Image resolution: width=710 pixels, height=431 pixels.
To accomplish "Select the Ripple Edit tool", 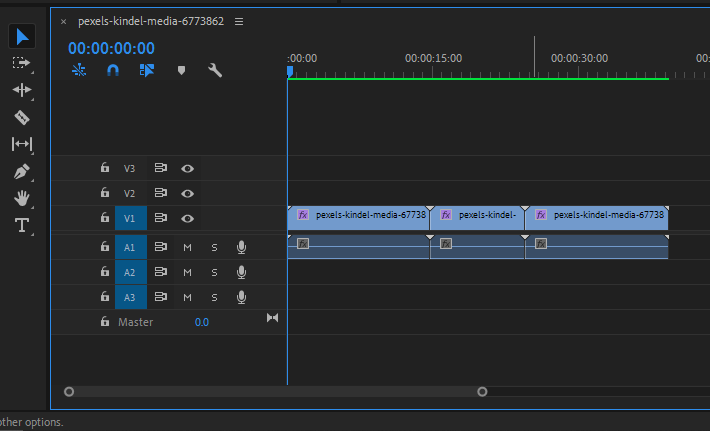I will click(x=21, y=90).
